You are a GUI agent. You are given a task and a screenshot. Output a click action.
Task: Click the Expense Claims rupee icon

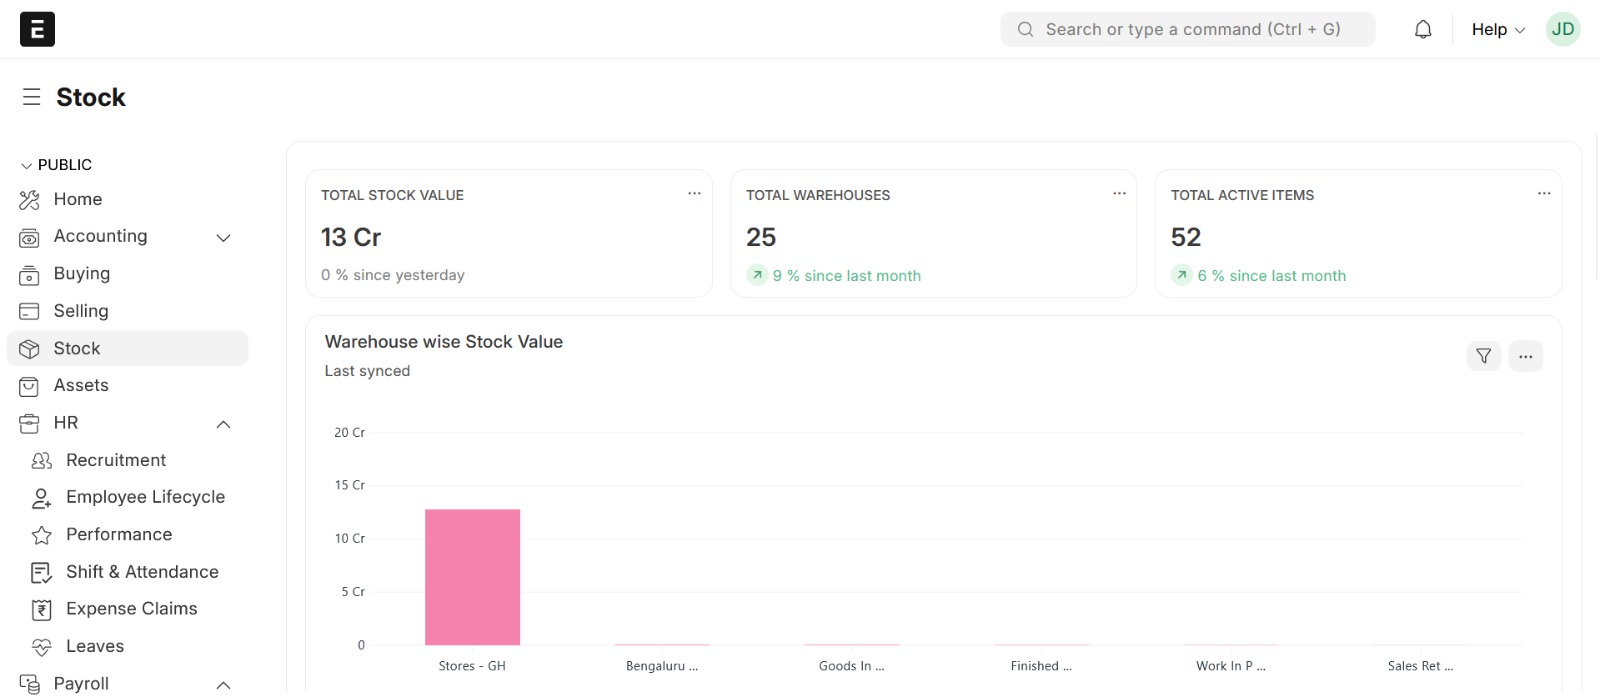(42, 610)
